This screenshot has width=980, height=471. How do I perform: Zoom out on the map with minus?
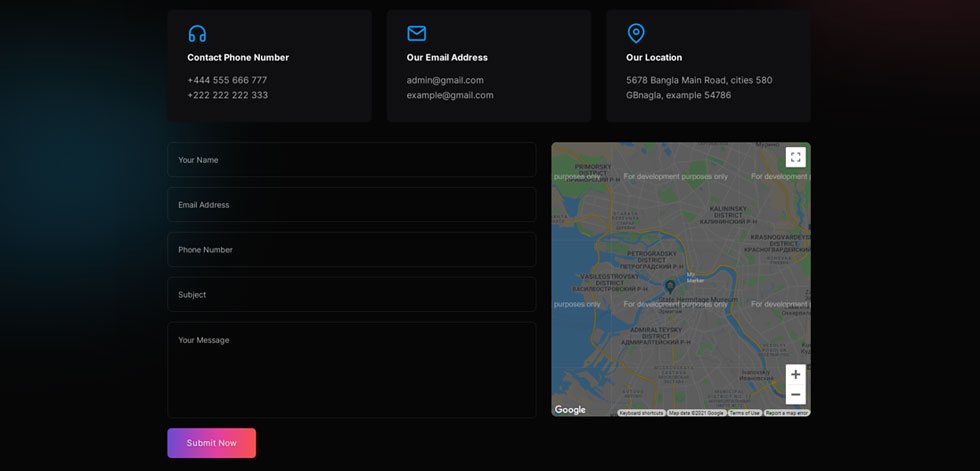[795, 395]
